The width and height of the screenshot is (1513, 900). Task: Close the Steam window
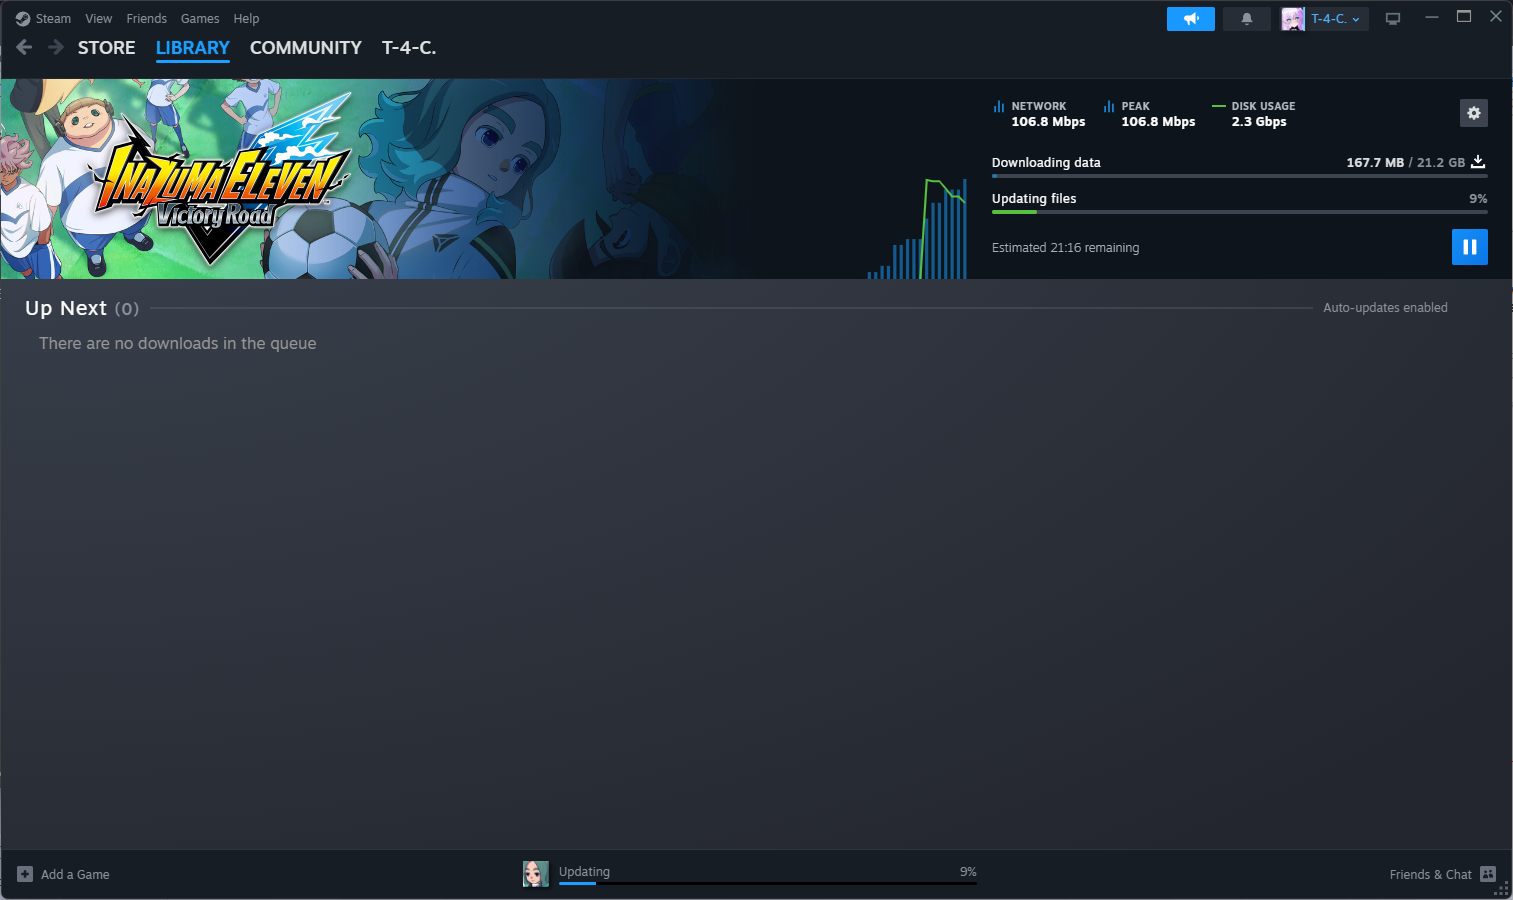[x=1496, y=17]
